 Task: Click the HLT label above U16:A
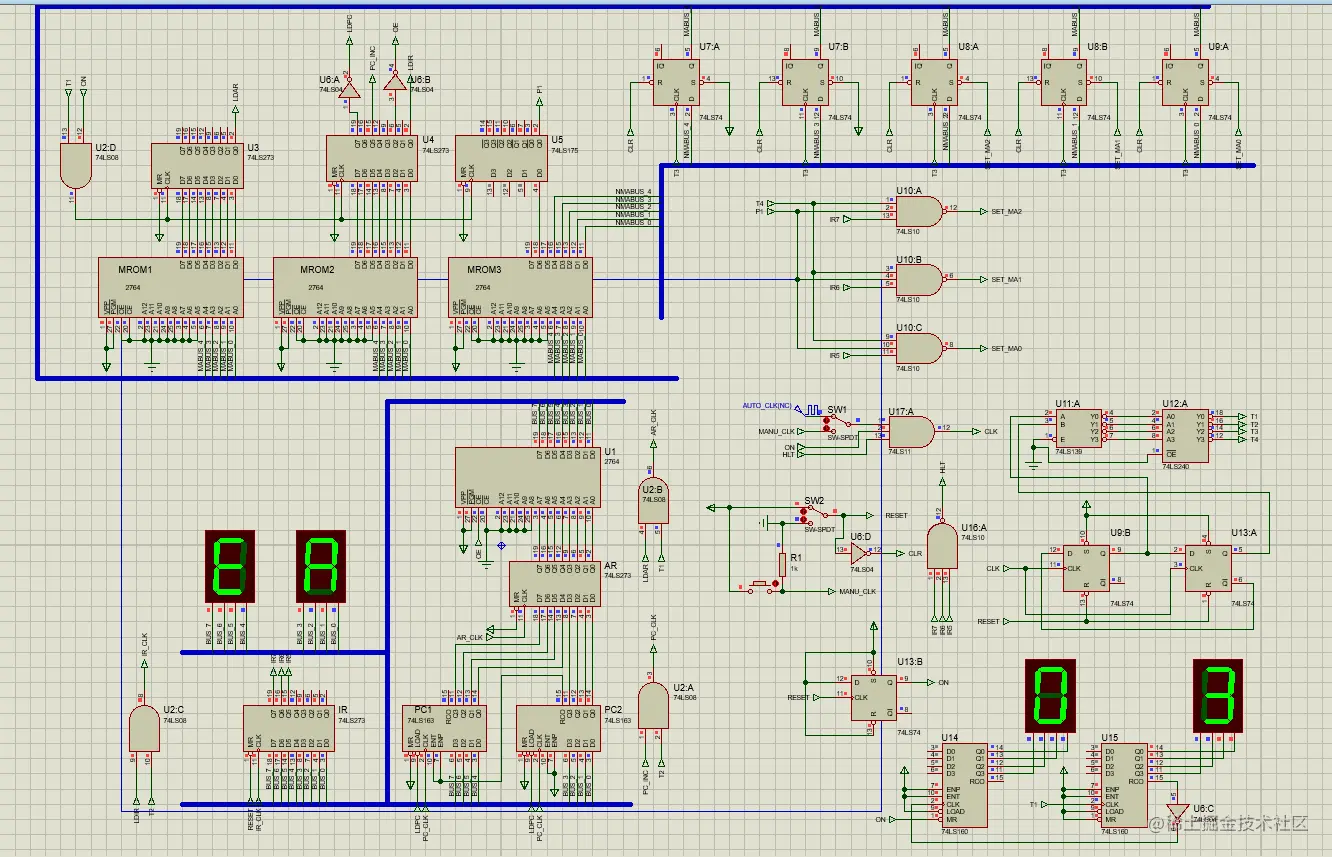coord(942,467)
